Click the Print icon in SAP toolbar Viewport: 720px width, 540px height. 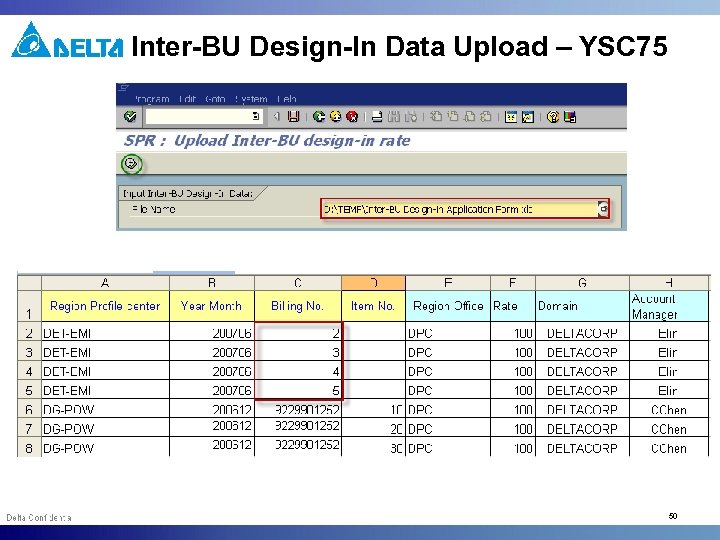[377, 117]
